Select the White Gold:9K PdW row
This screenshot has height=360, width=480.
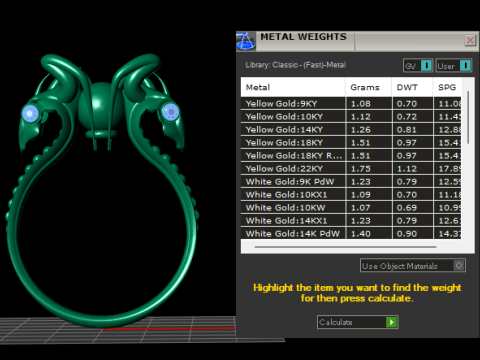click(351, 182)
